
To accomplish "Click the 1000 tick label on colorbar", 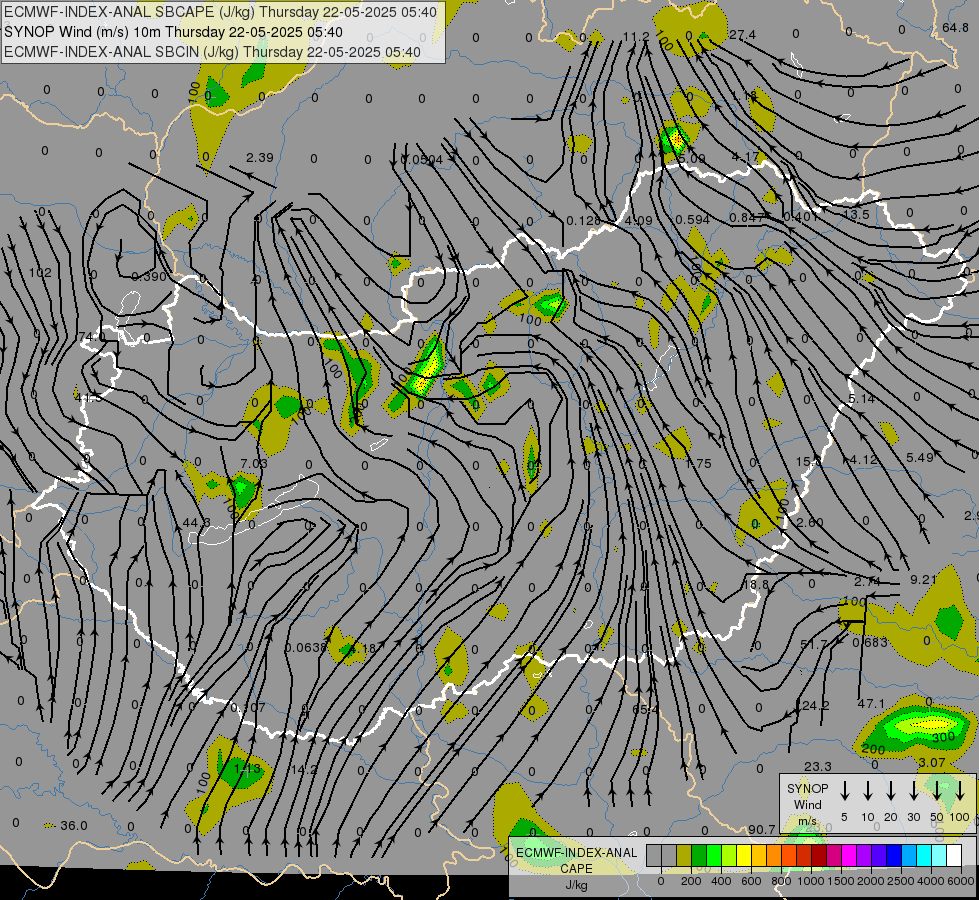I will pyautogui.click(x=810, y=881).
